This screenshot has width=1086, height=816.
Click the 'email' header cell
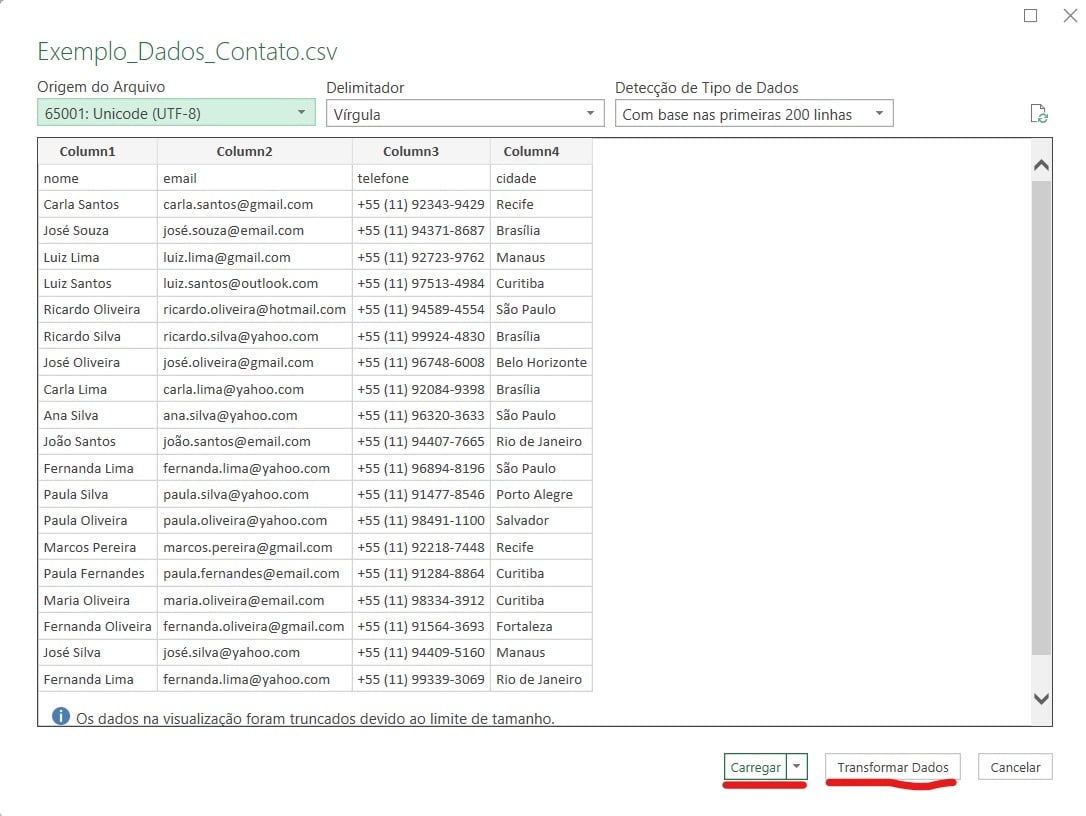click(x=255, y=178)
